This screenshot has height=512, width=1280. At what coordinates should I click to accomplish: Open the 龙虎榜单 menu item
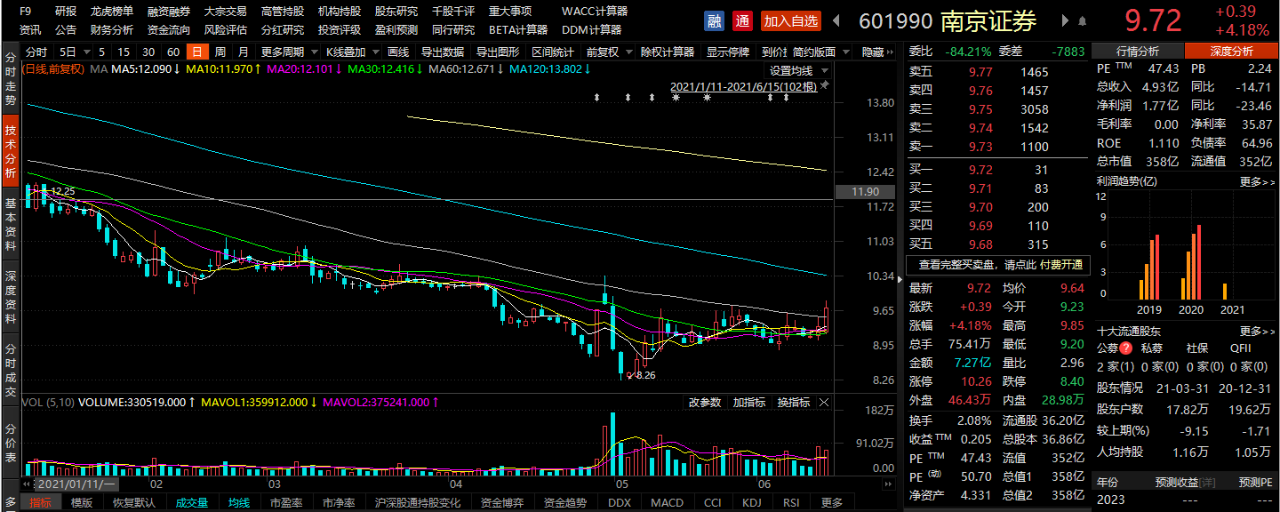[x=112, y=11]
